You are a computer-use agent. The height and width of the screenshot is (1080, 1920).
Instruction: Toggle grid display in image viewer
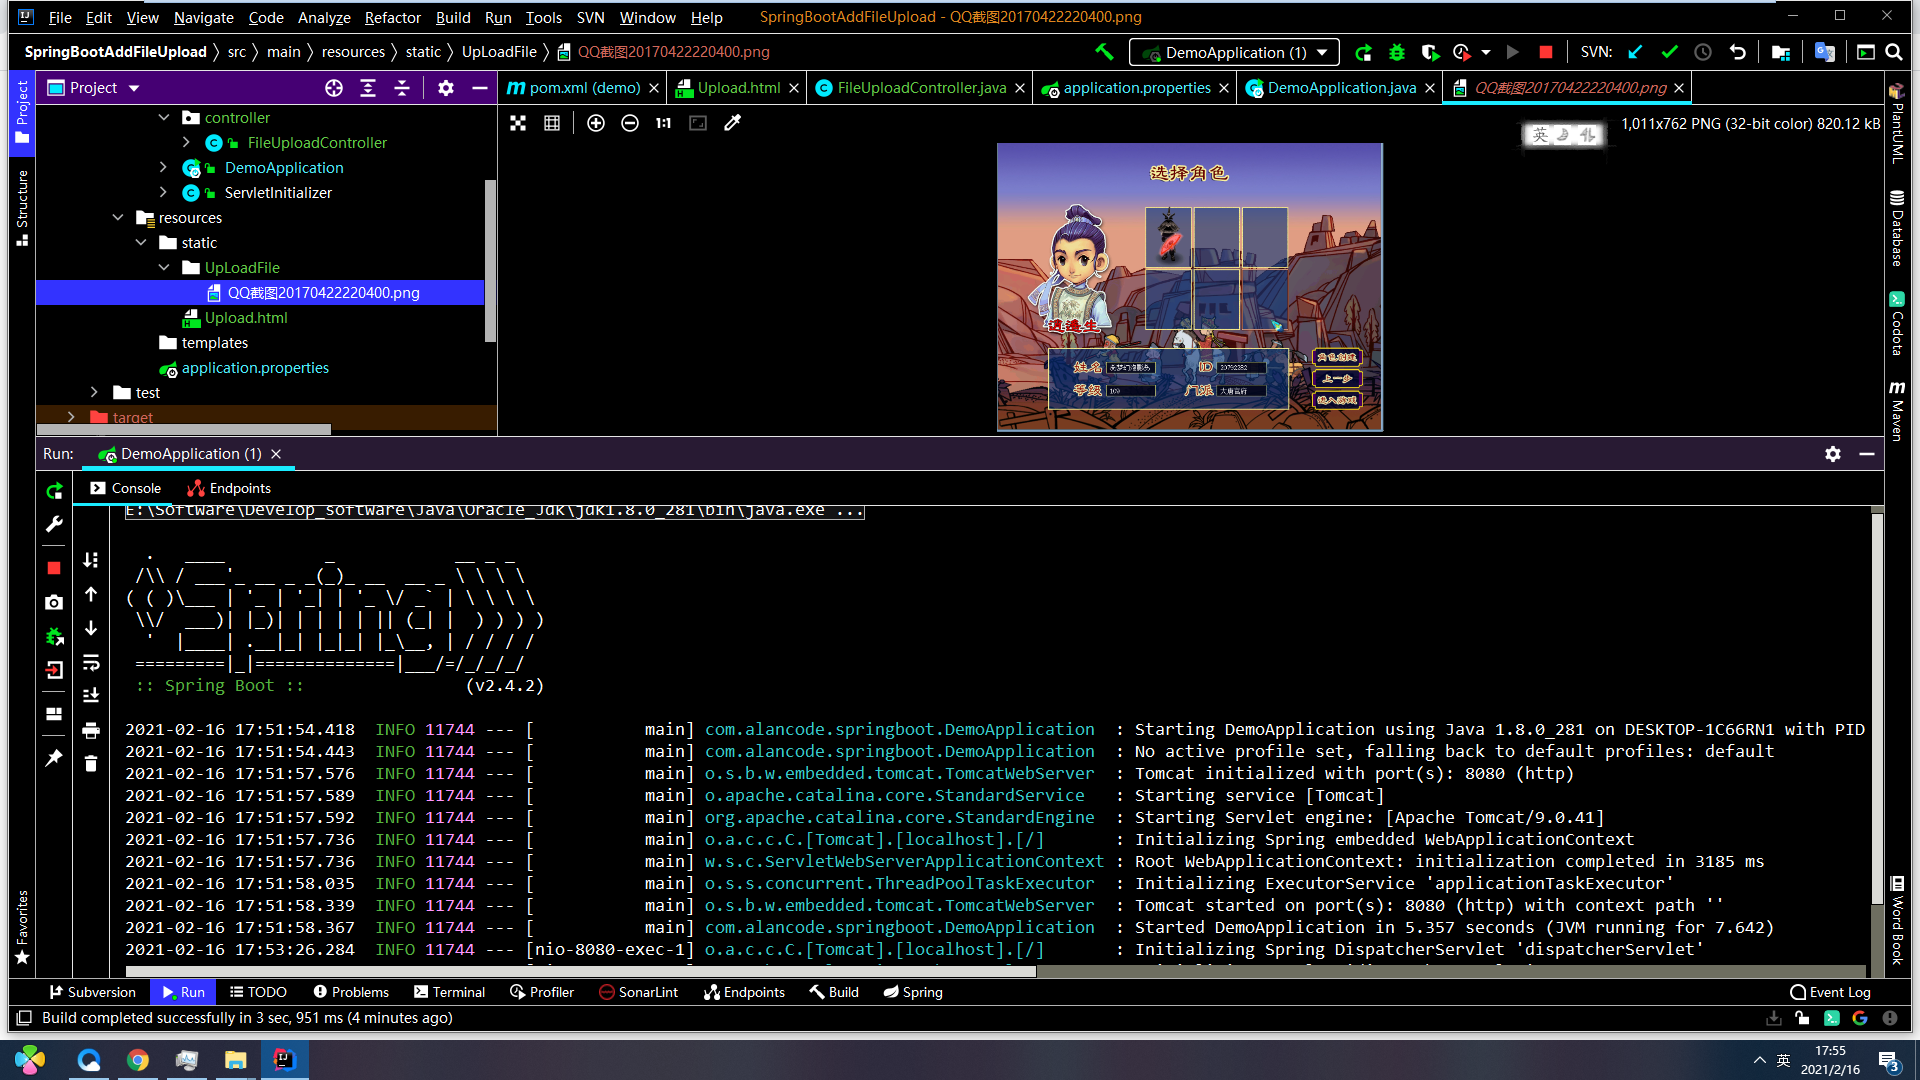tap(552, 123)
